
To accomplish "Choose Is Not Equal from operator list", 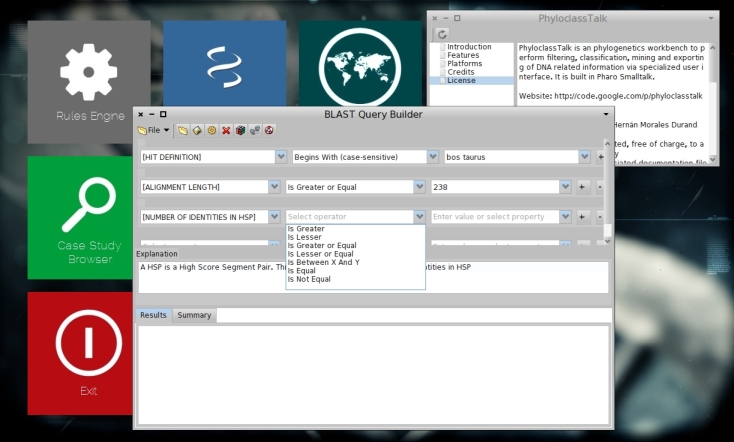I will 309,279.
